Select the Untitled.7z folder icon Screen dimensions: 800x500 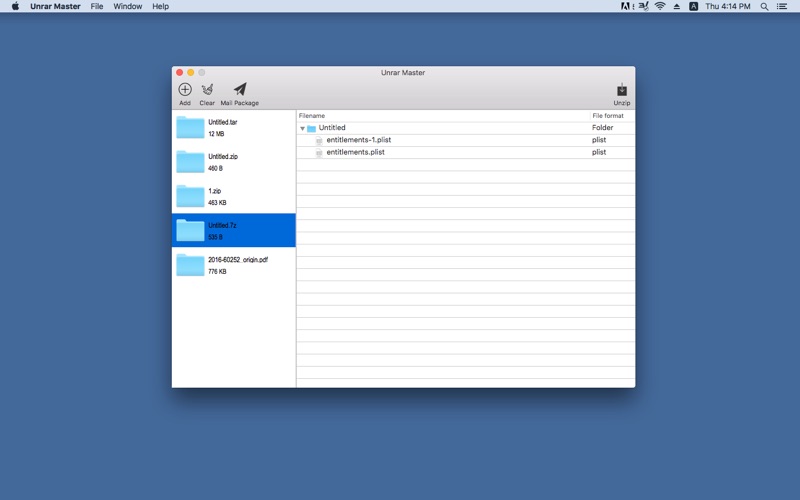190,231
